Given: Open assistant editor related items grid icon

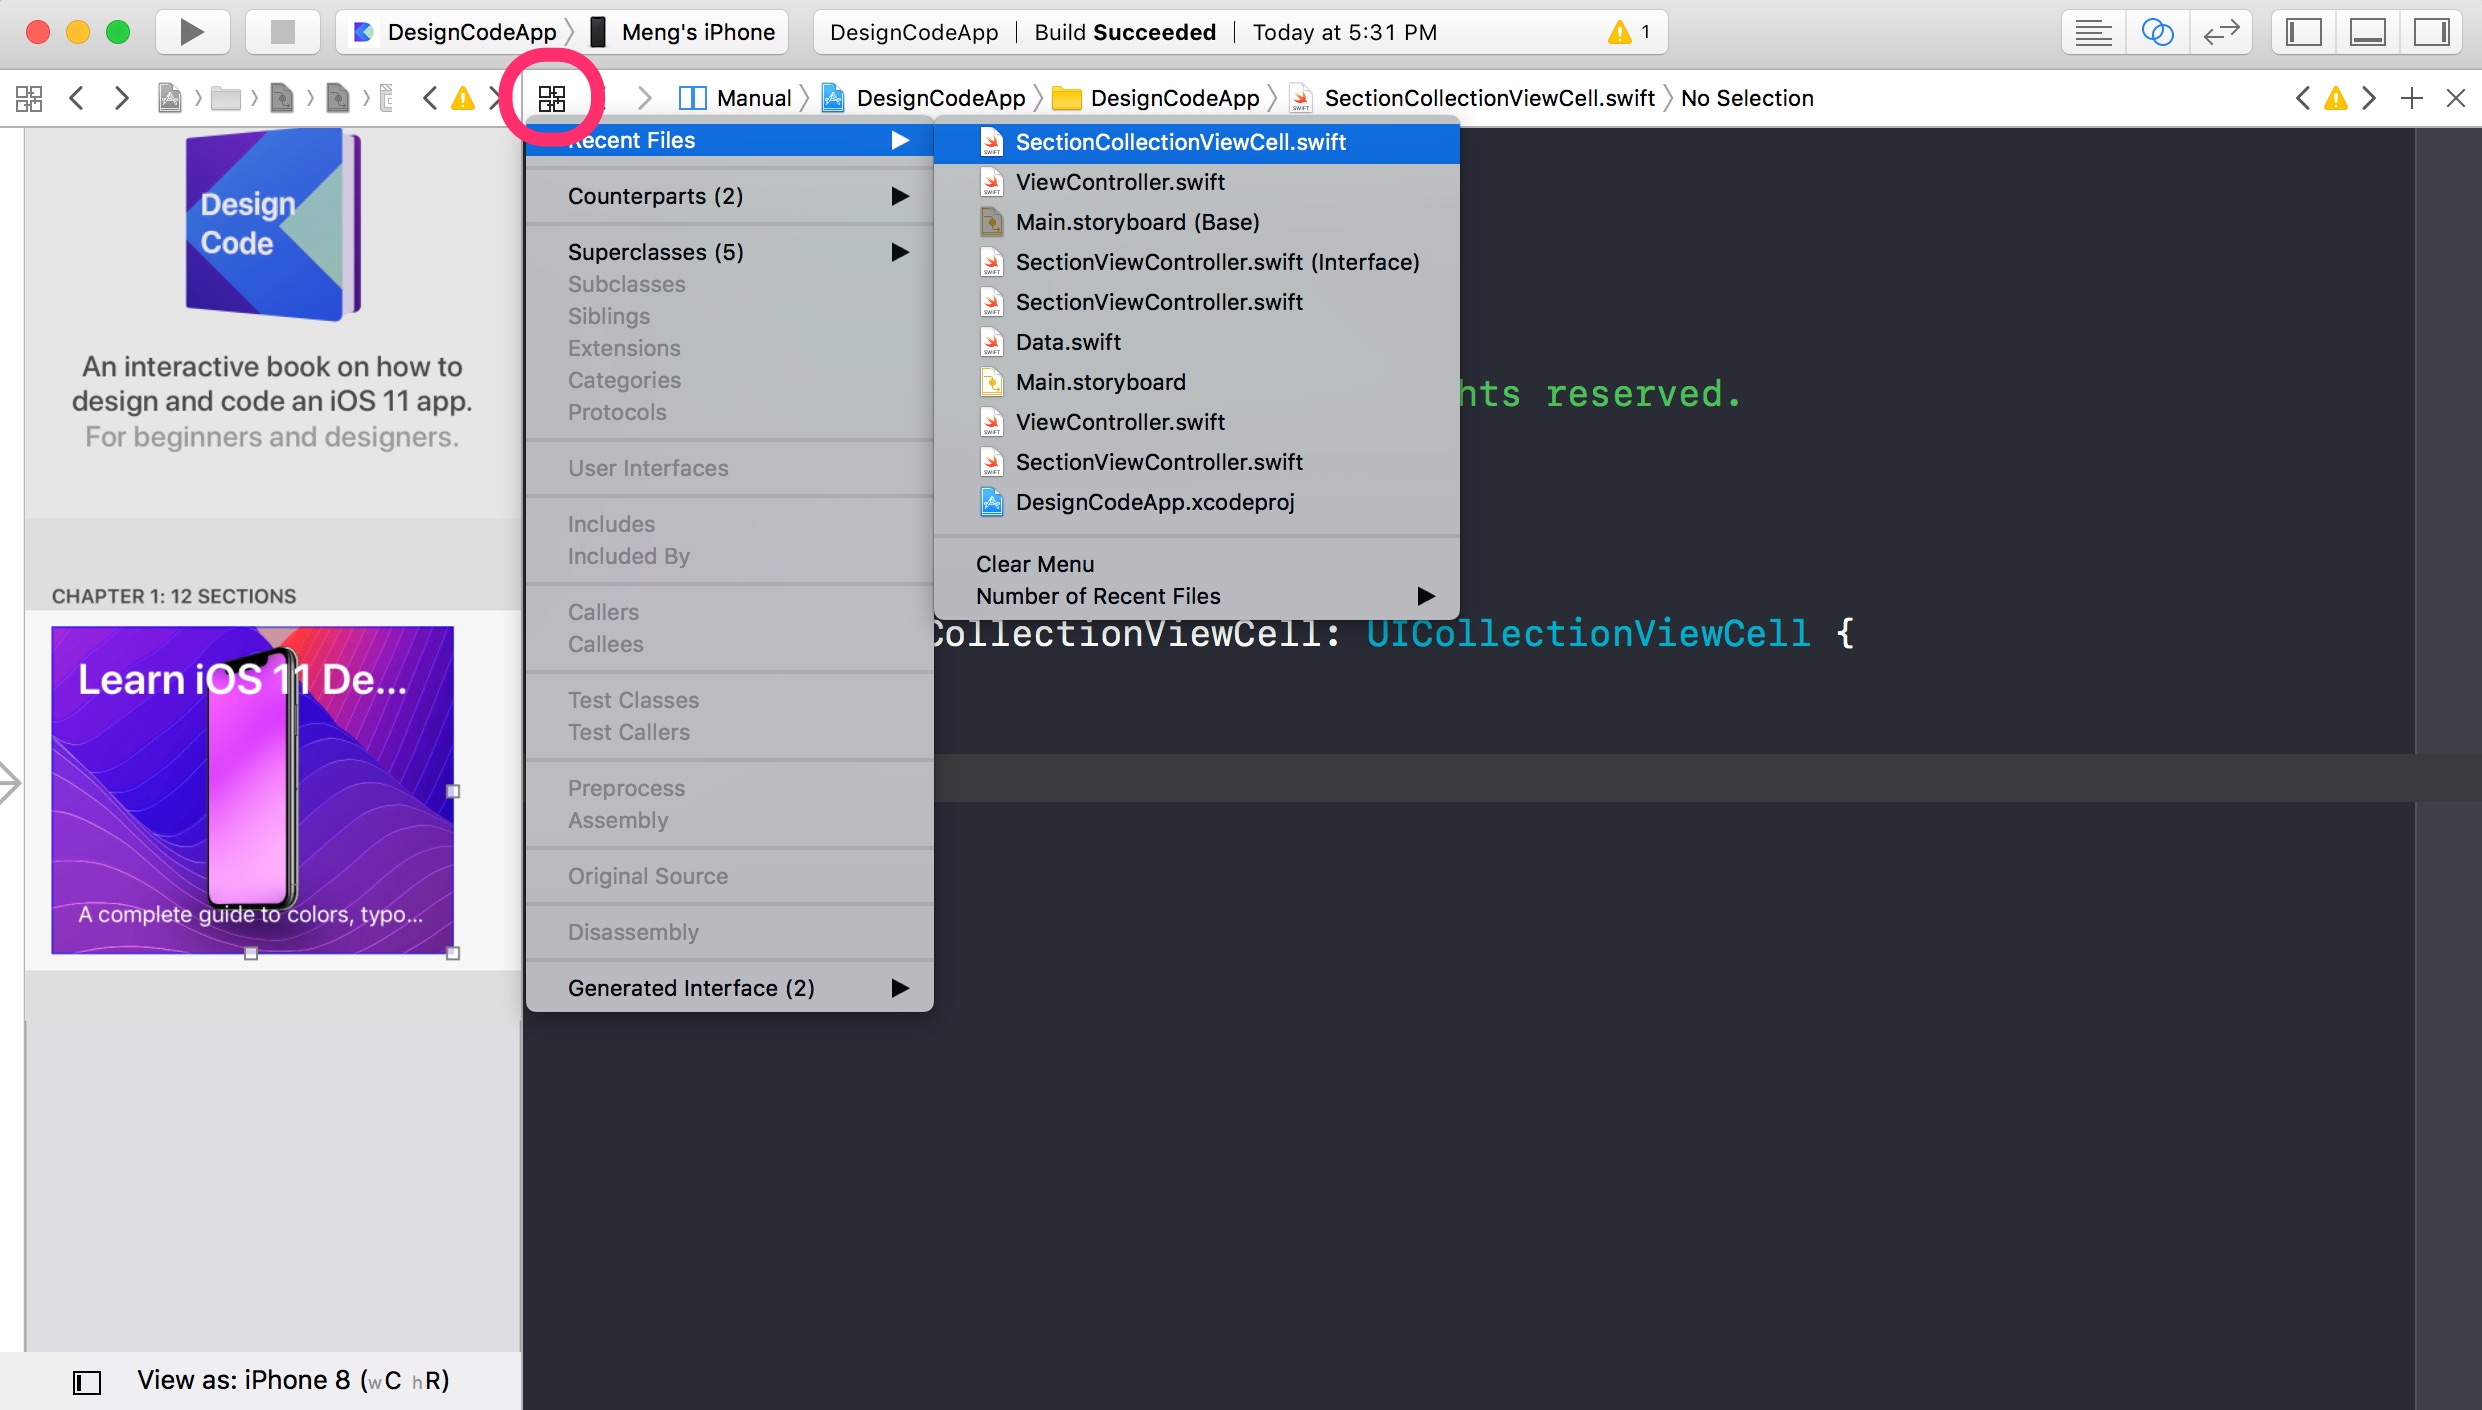Looking at the screenshot, I should click(552, 98).
